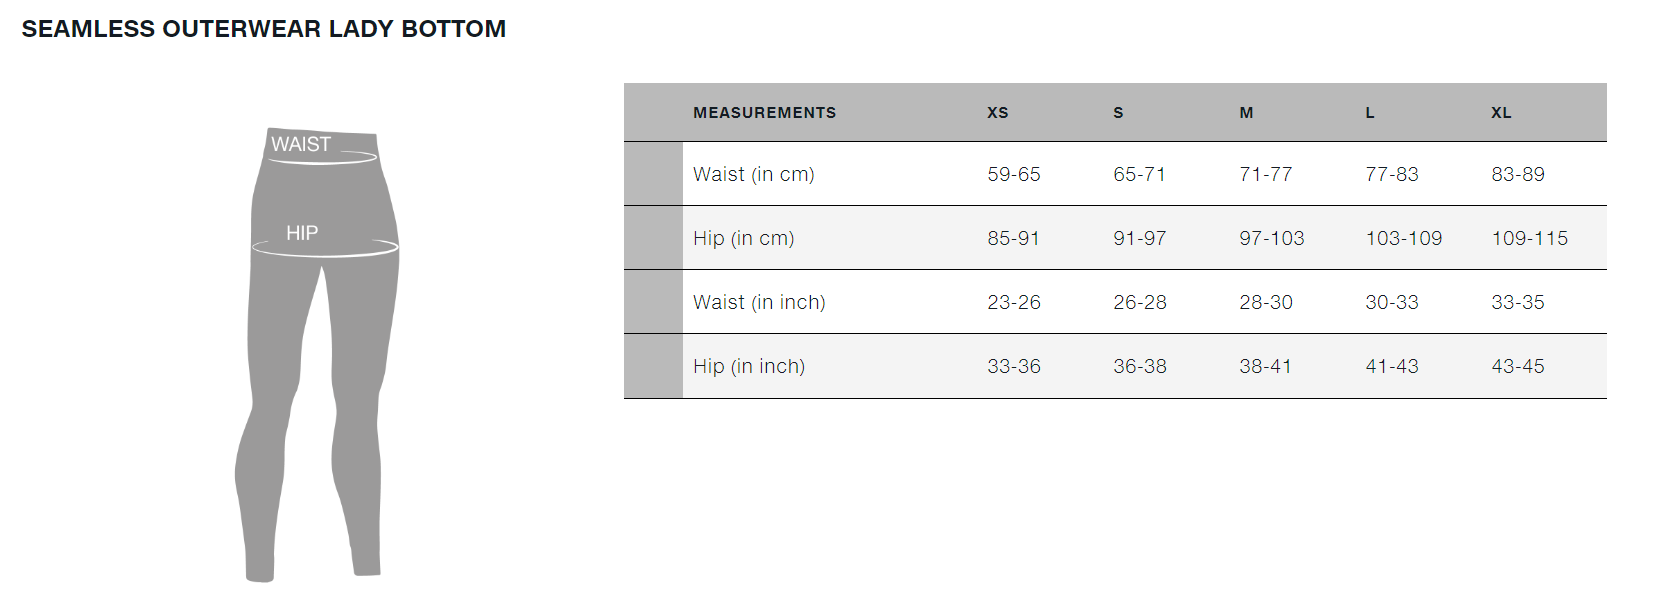Screen dimensions: 1675x612
Task: Select the M size column header
Action: 1246,113
